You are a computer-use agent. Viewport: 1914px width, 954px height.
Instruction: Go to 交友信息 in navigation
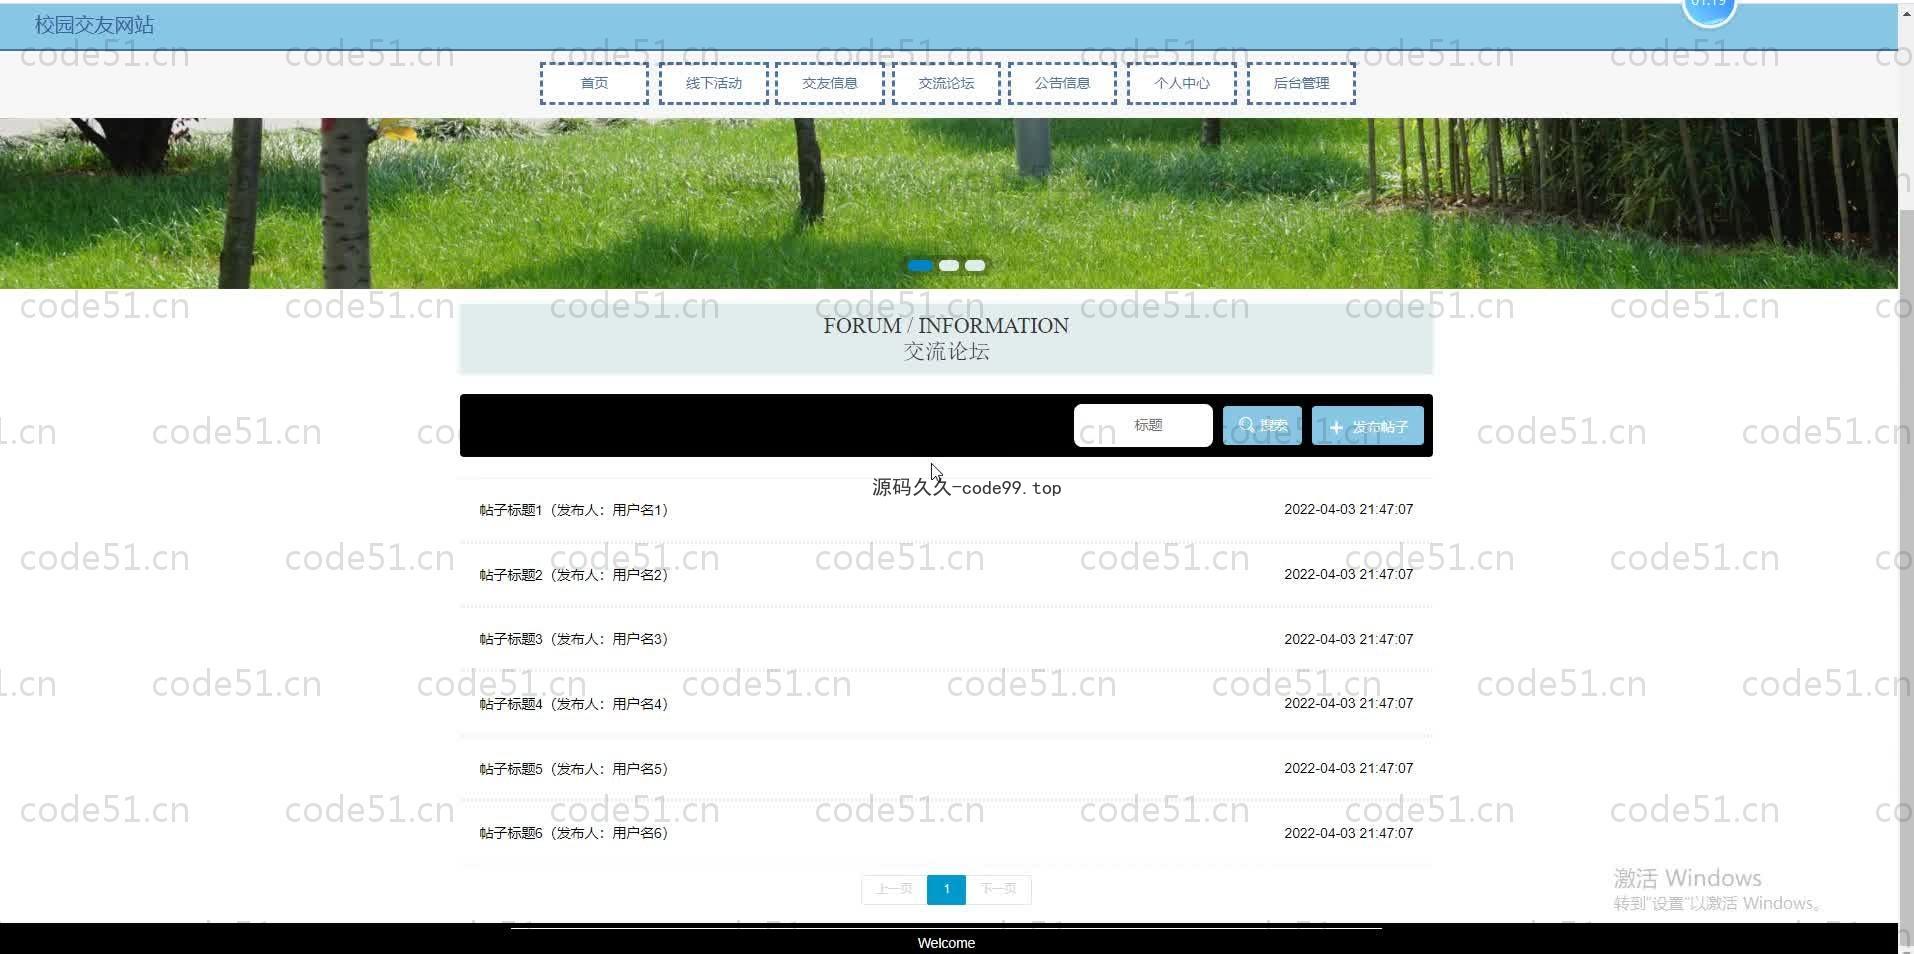click(830, 84)
